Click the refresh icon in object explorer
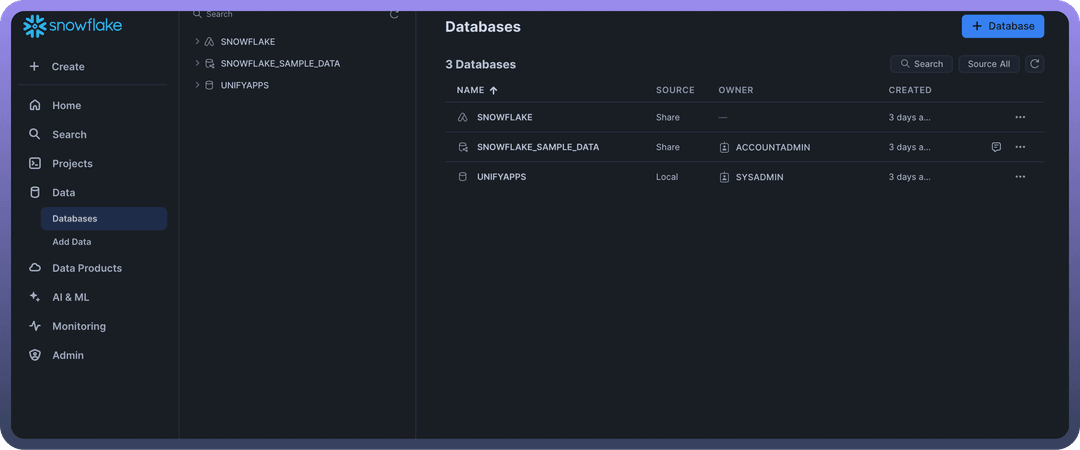The image size is (1080, 450). click(x=394, y=14)
